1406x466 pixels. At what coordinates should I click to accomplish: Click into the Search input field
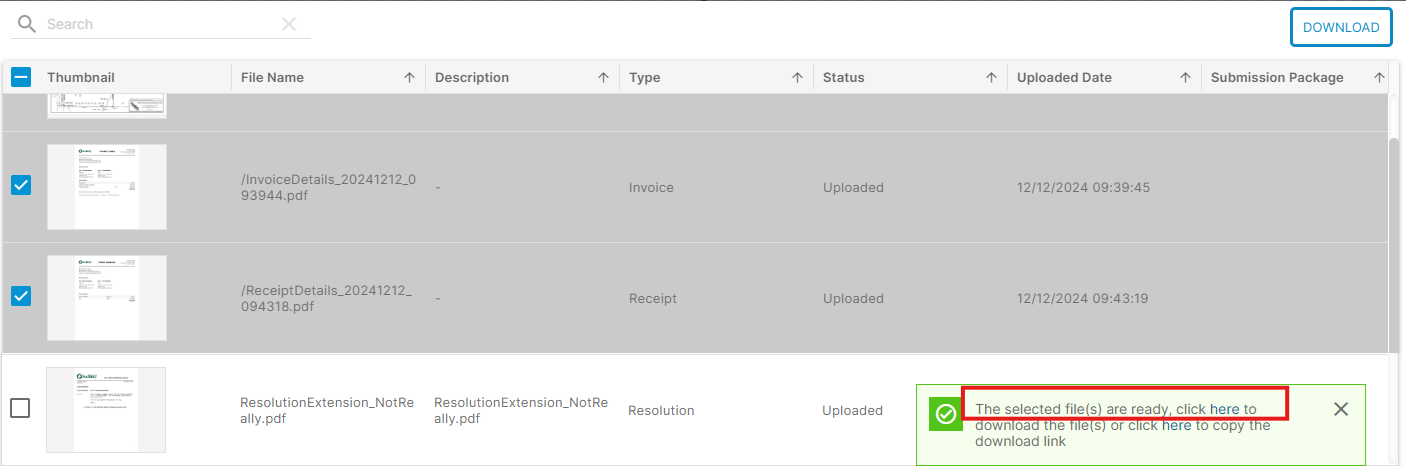[160, 24]
